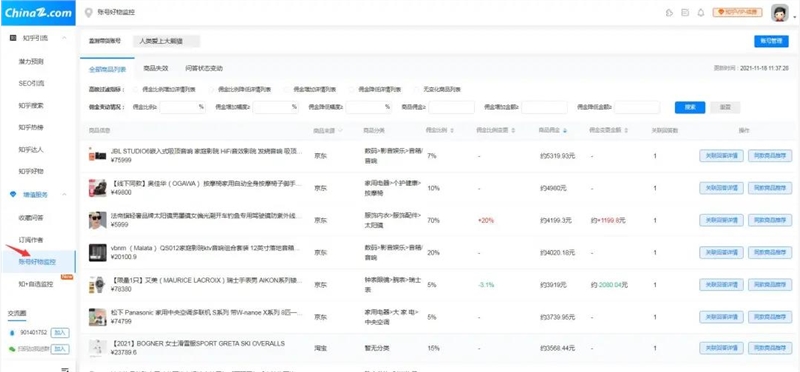
Task: Click the user avatar in top right
Action: tap(780, 12)
